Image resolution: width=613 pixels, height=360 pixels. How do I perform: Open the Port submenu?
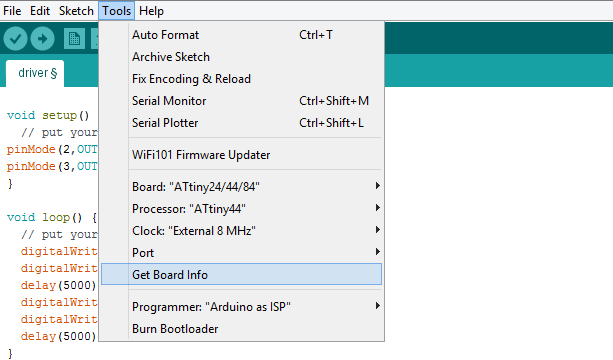(241, 253)
